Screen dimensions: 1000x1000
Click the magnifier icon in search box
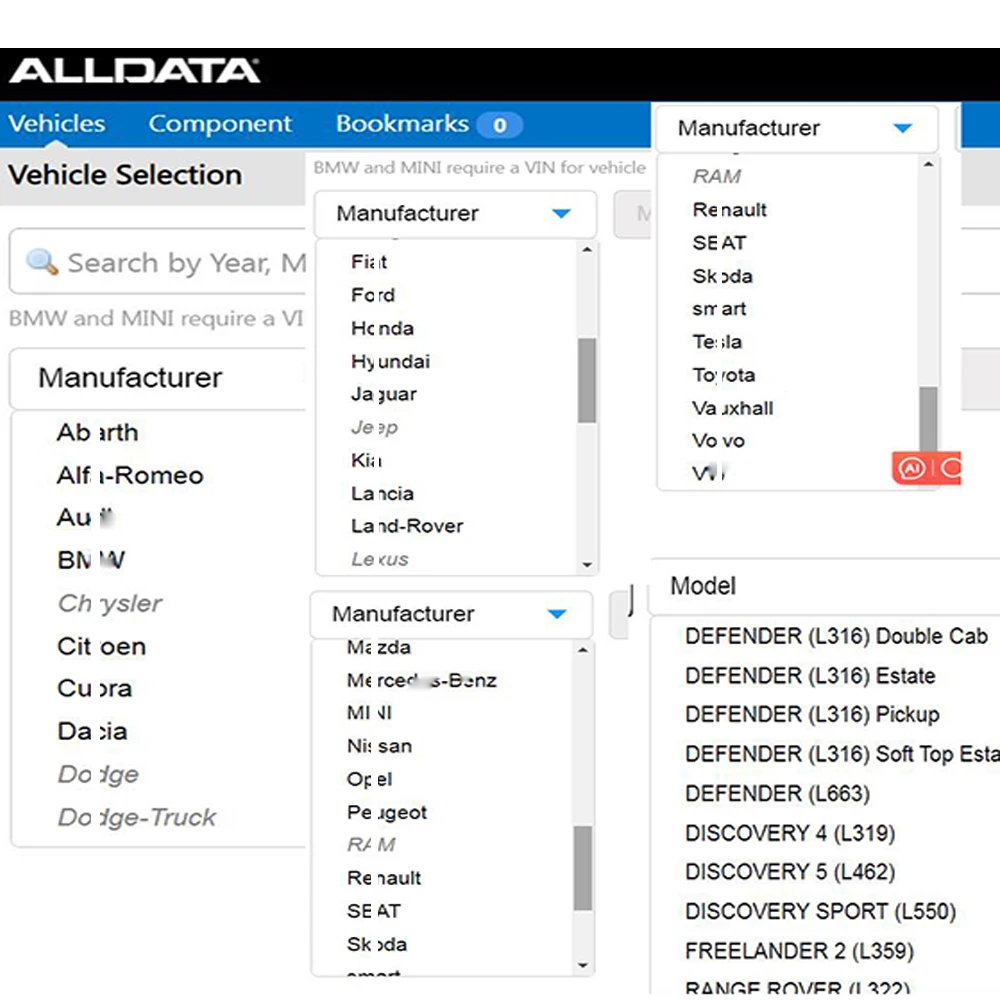(42, 261)
